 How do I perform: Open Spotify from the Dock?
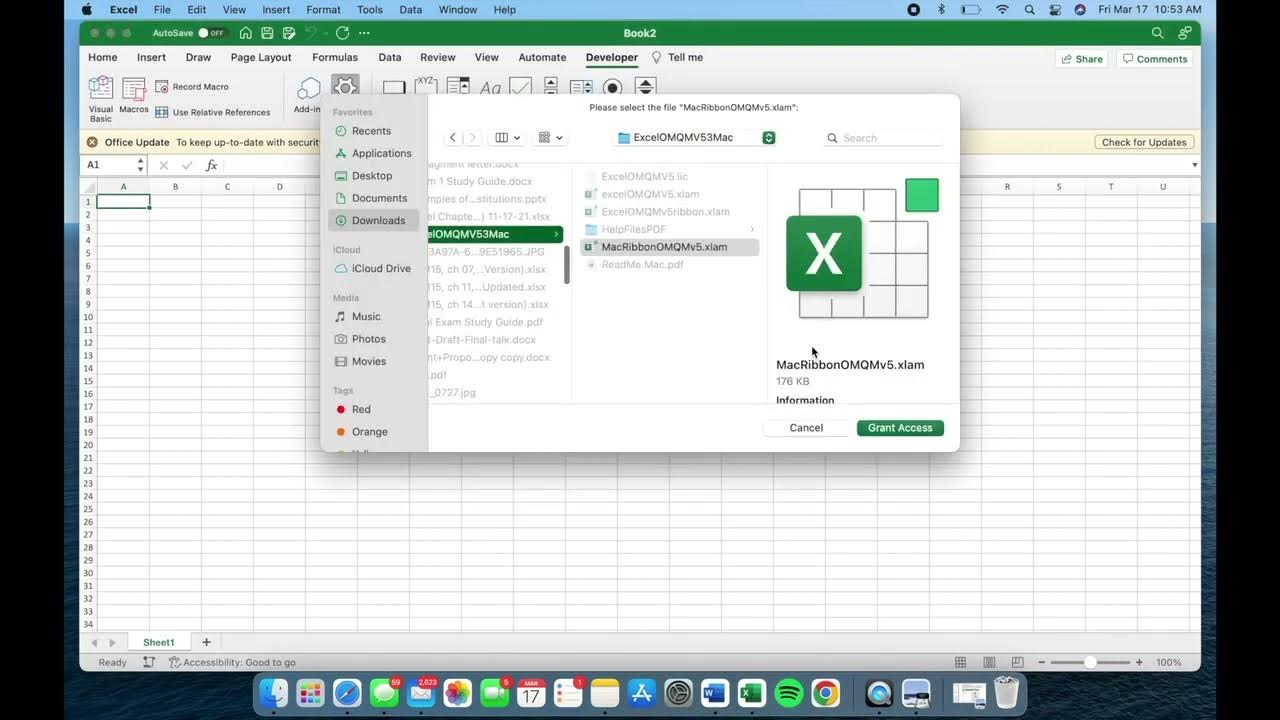[x=789, y=692]
